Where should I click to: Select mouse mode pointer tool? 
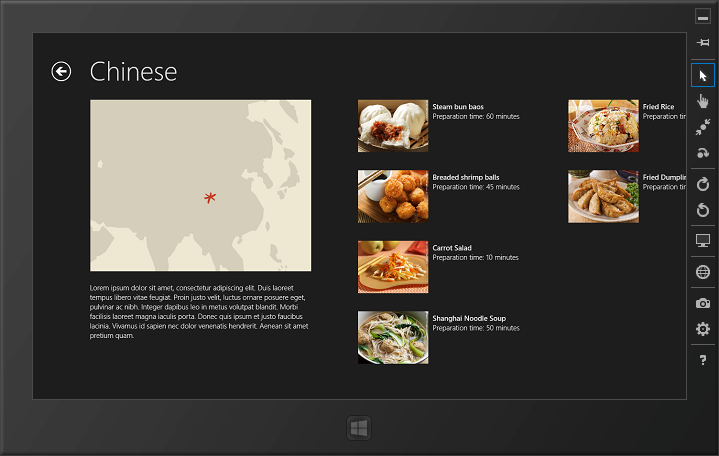(702, 75)
